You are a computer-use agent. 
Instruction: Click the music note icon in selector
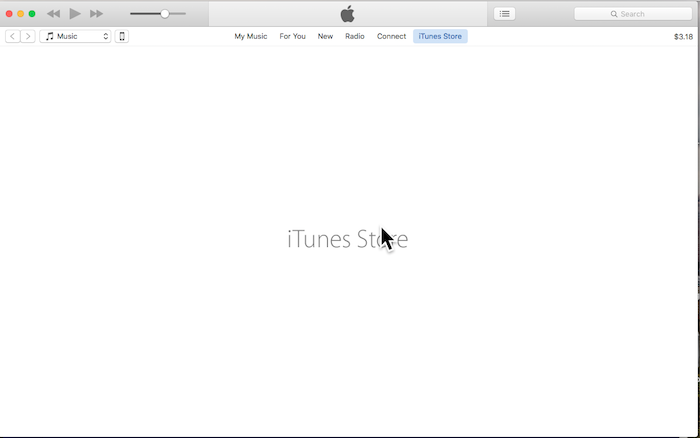click(x=50, y=36)
